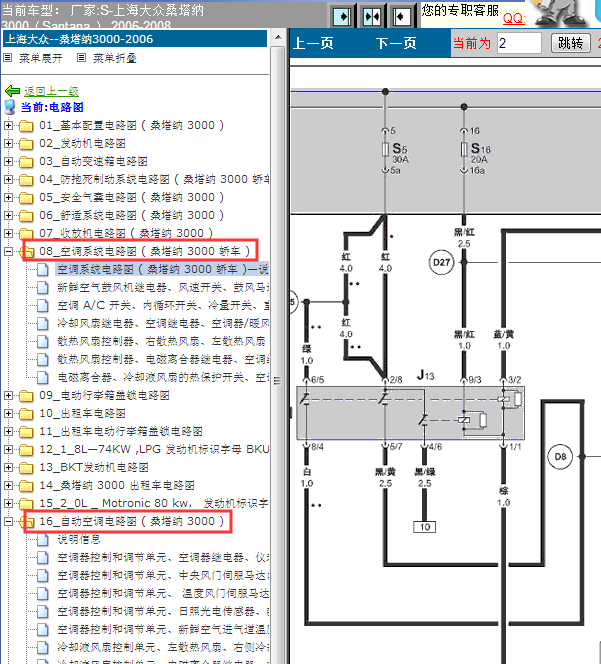This screenshot has height=664, width=601.
Task: Click folder icon of 03_自动变速箱电路图
Action: pyautogui.click(x=26, y=162)
